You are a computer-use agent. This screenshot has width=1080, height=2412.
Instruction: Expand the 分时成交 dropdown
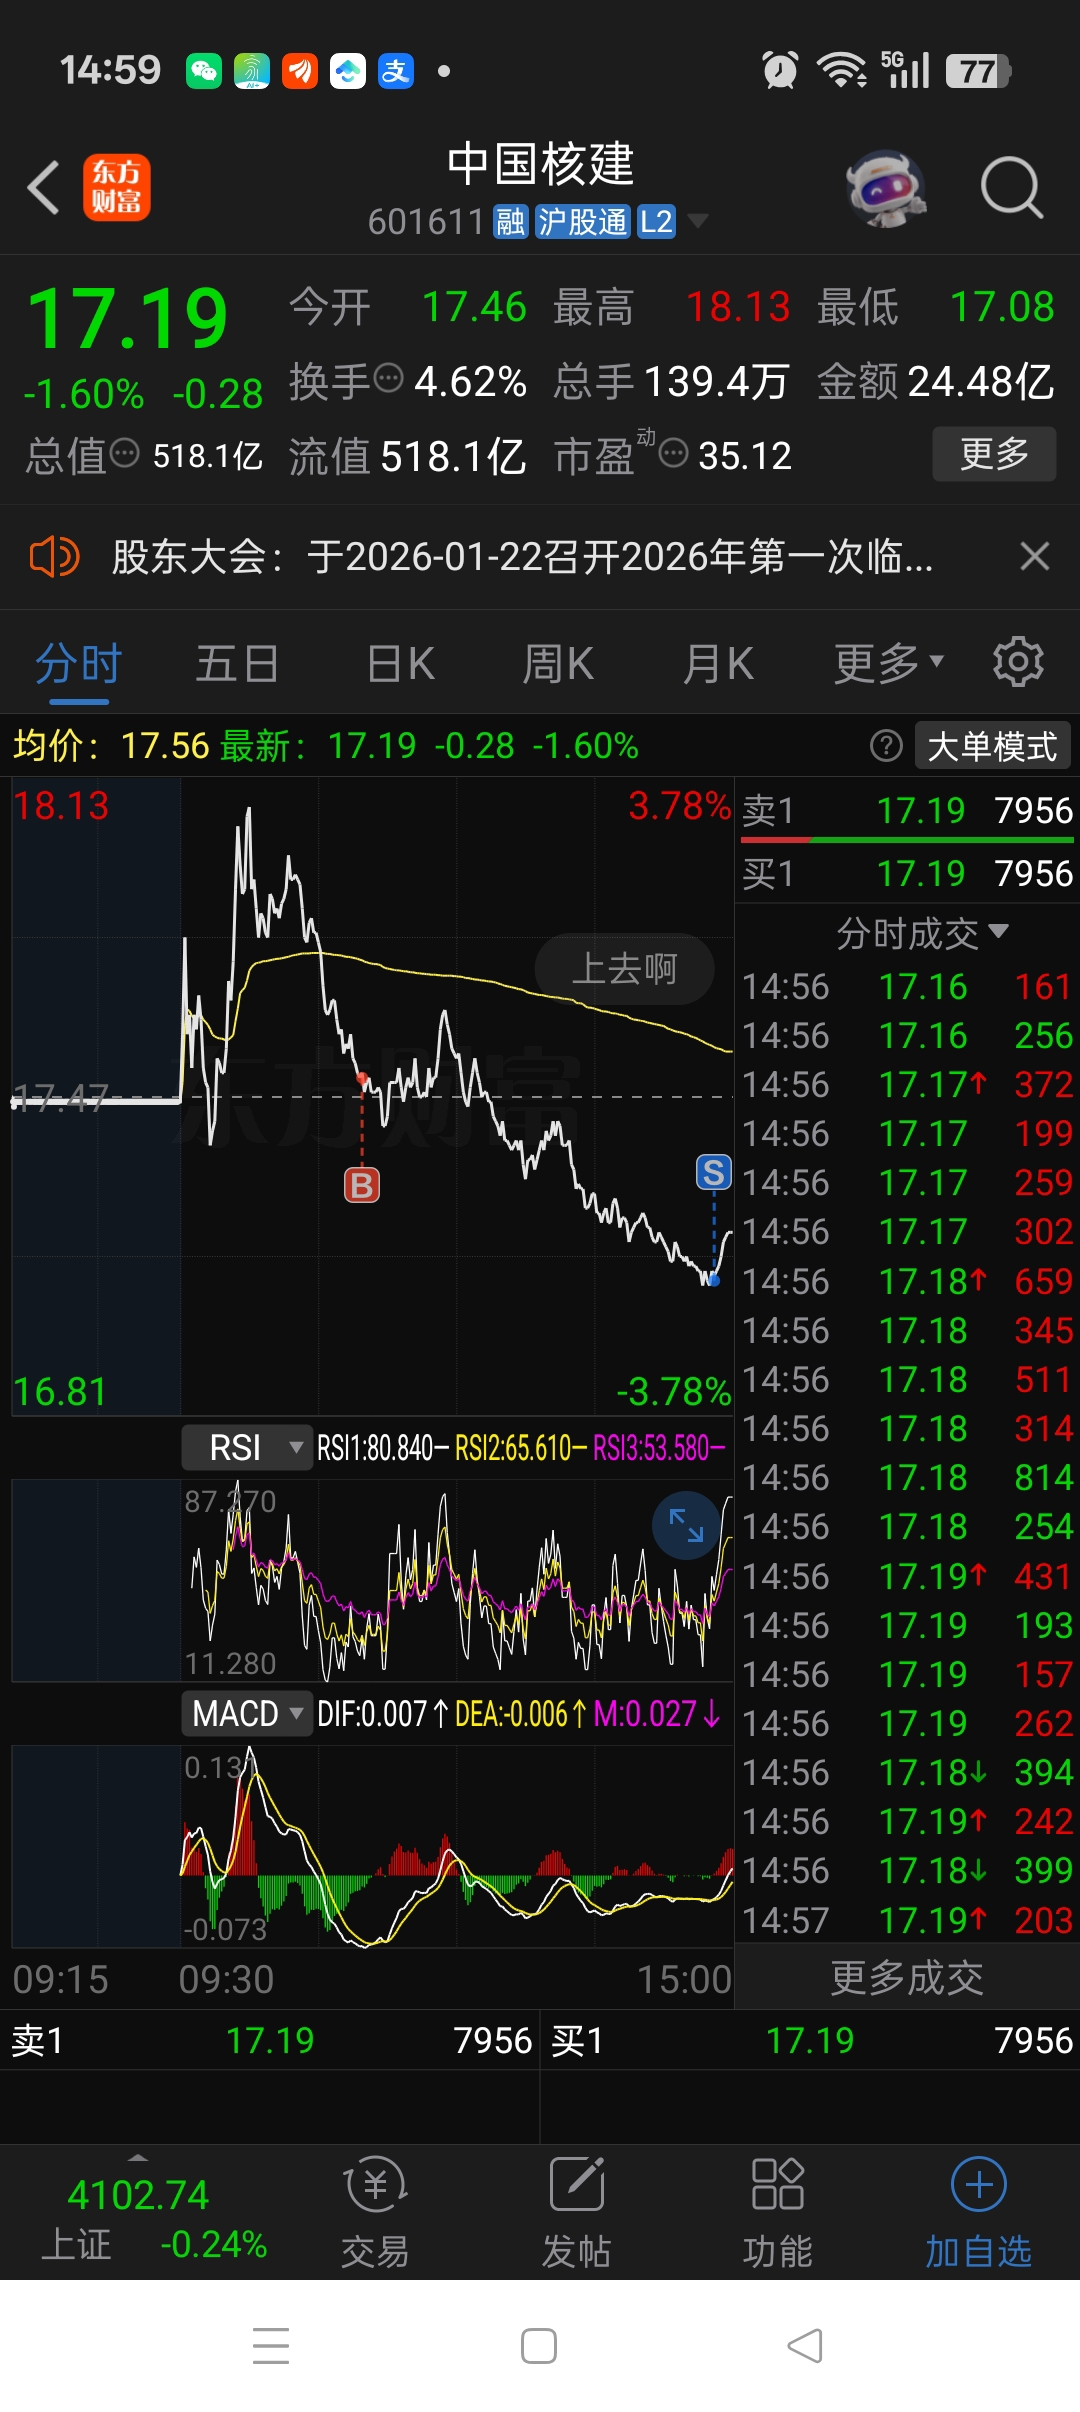[922, 933]
